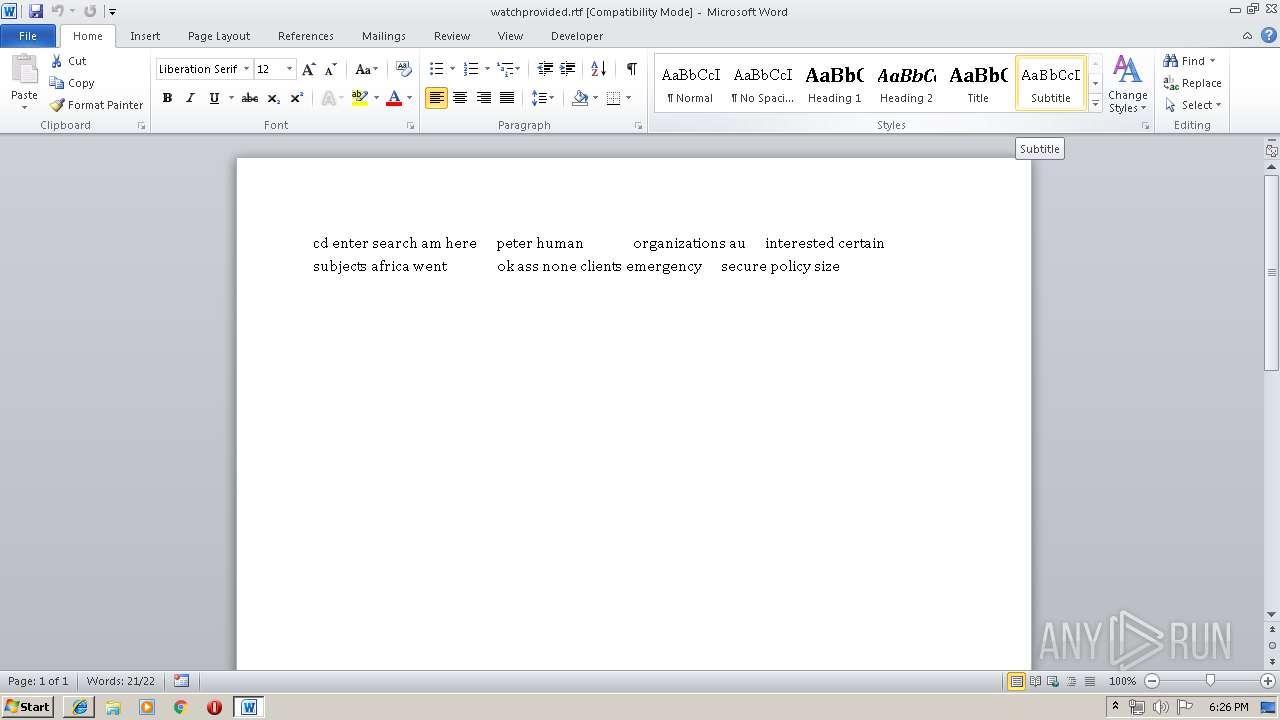Expand the Numbering dropdown arrow
Image resolution: width=1280 pixels, height=720 pixels.
coord(487,69)
